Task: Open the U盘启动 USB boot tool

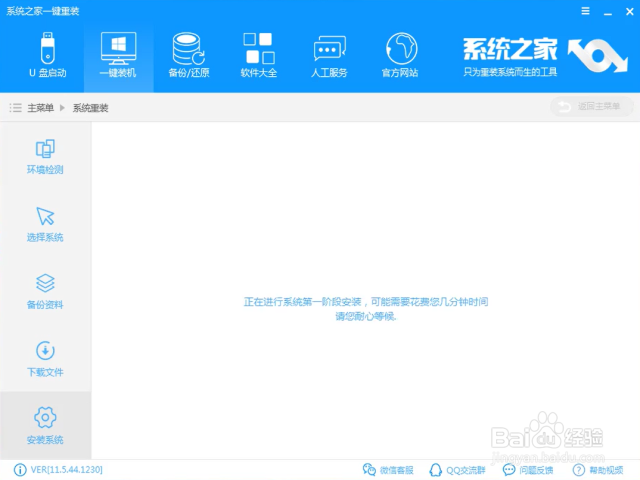Action: [x=48, y=55]
